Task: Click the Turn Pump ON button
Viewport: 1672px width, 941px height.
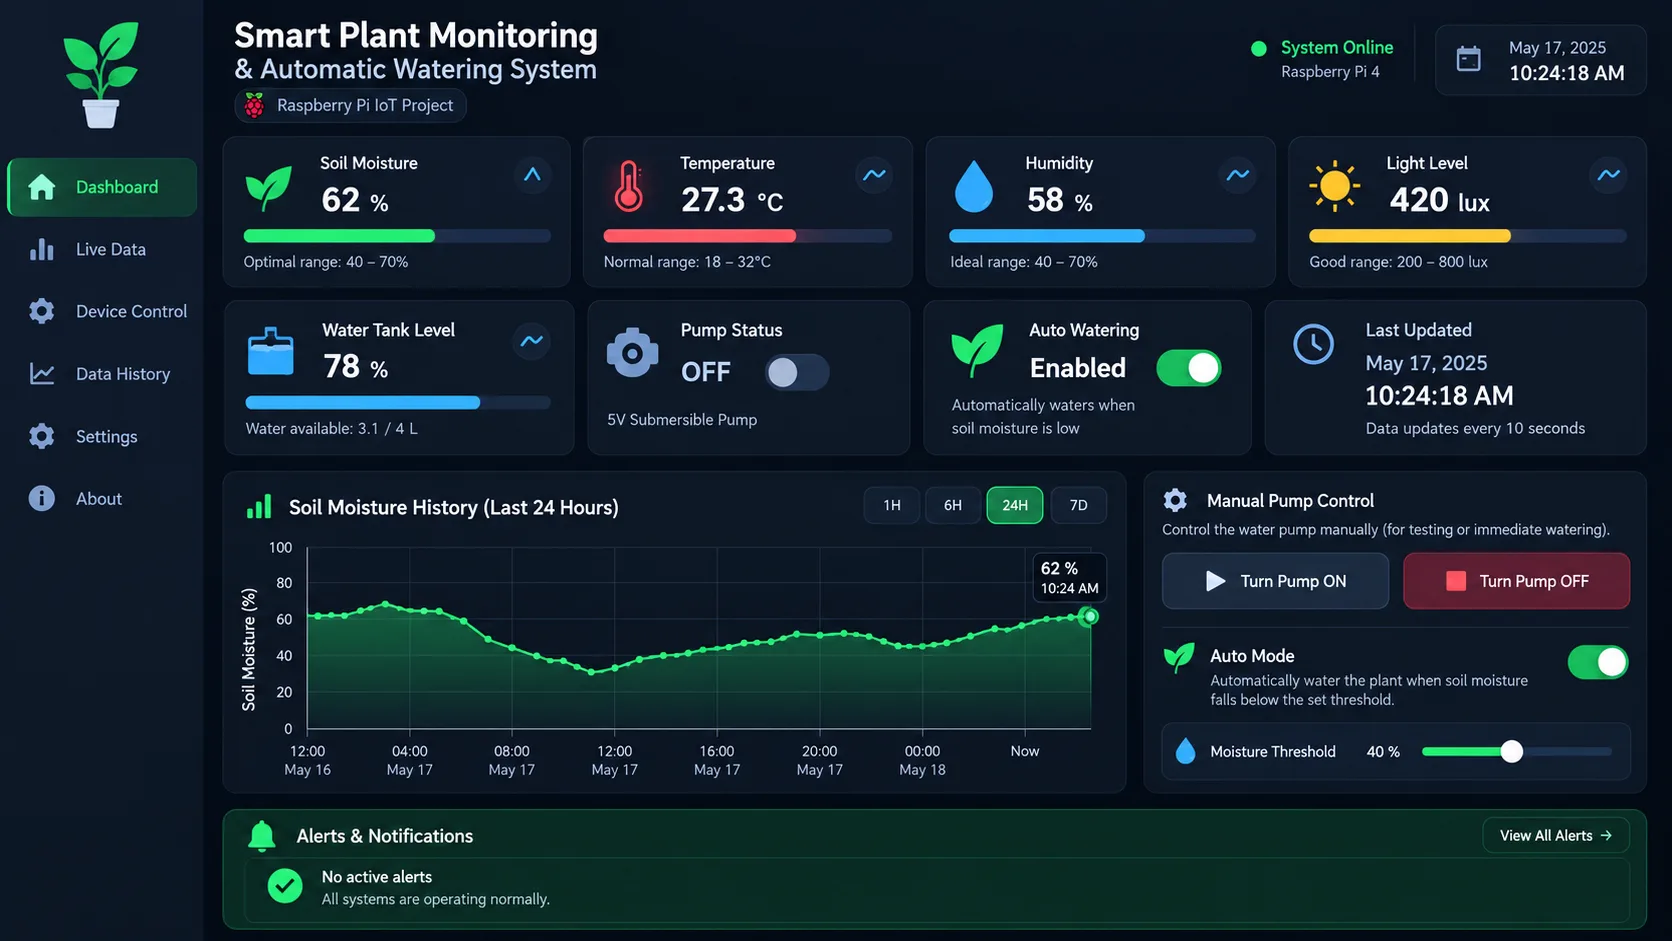Action: [1275, 581]
